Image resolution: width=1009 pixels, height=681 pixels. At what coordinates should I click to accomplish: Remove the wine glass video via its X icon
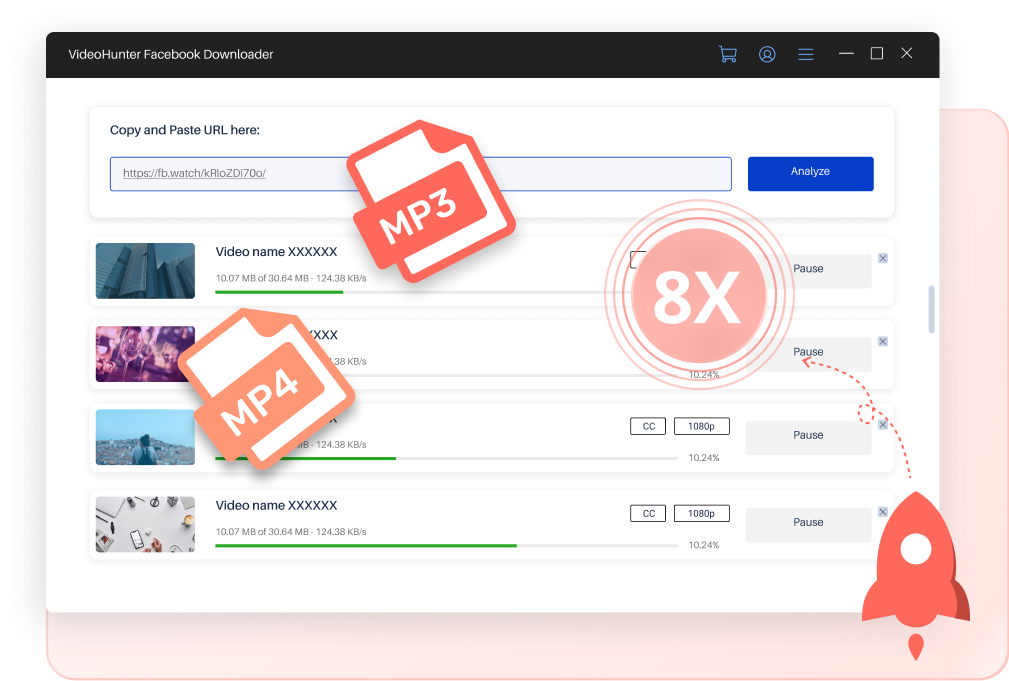point(883,341)
